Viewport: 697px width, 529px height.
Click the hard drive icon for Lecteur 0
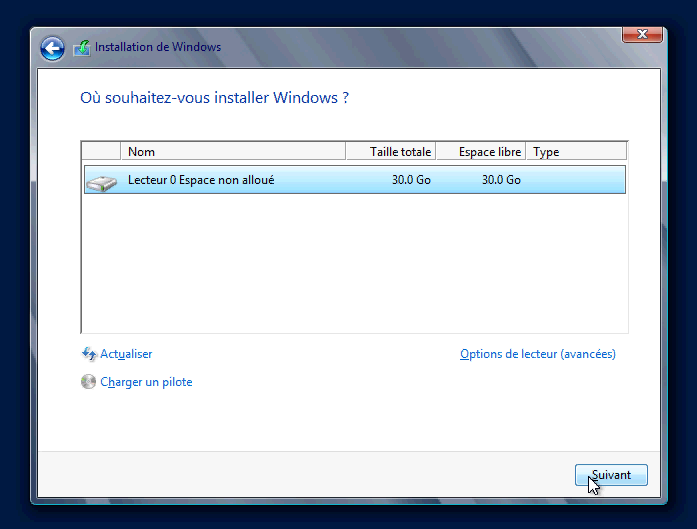click(101, 183)
